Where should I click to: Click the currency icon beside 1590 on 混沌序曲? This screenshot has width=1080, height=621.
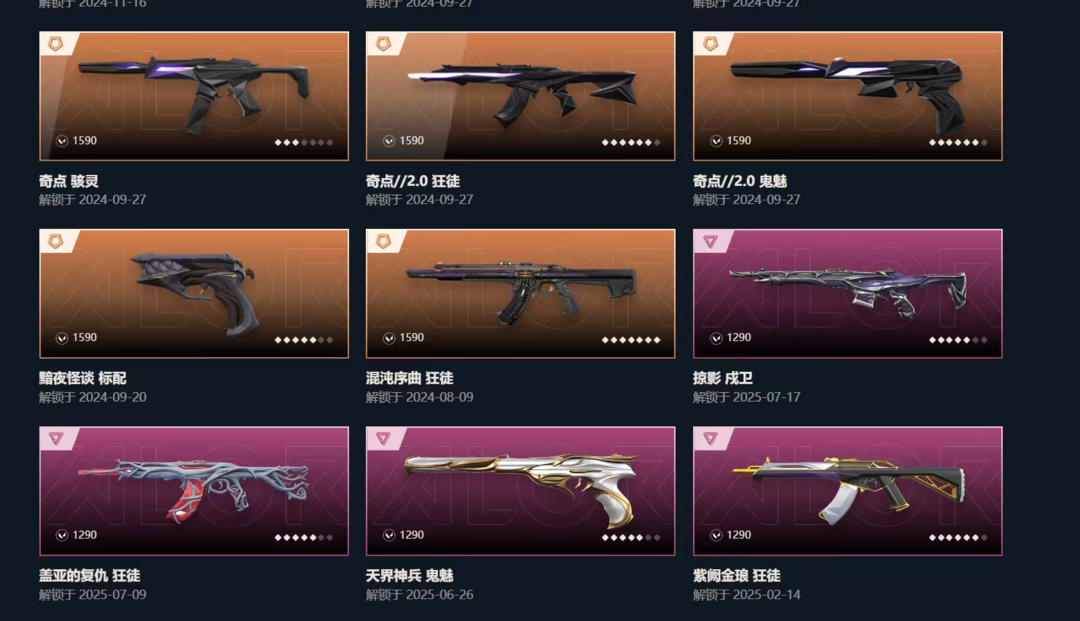[389, 338]
